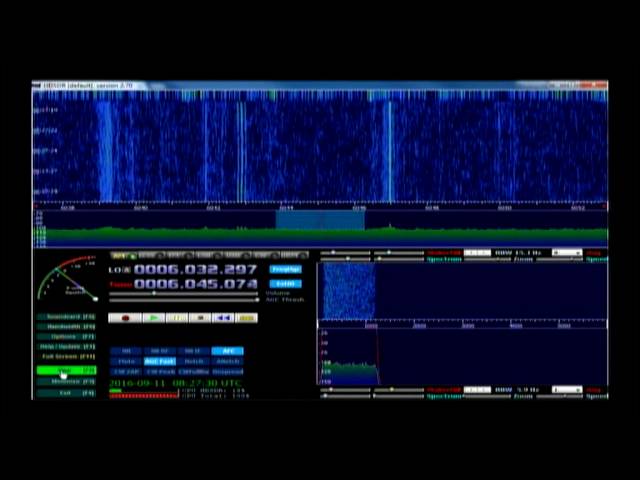Viewport: 640px width, 480px height.
Task: Open the Soundcard [F5] settings
Action: [66, 317]
